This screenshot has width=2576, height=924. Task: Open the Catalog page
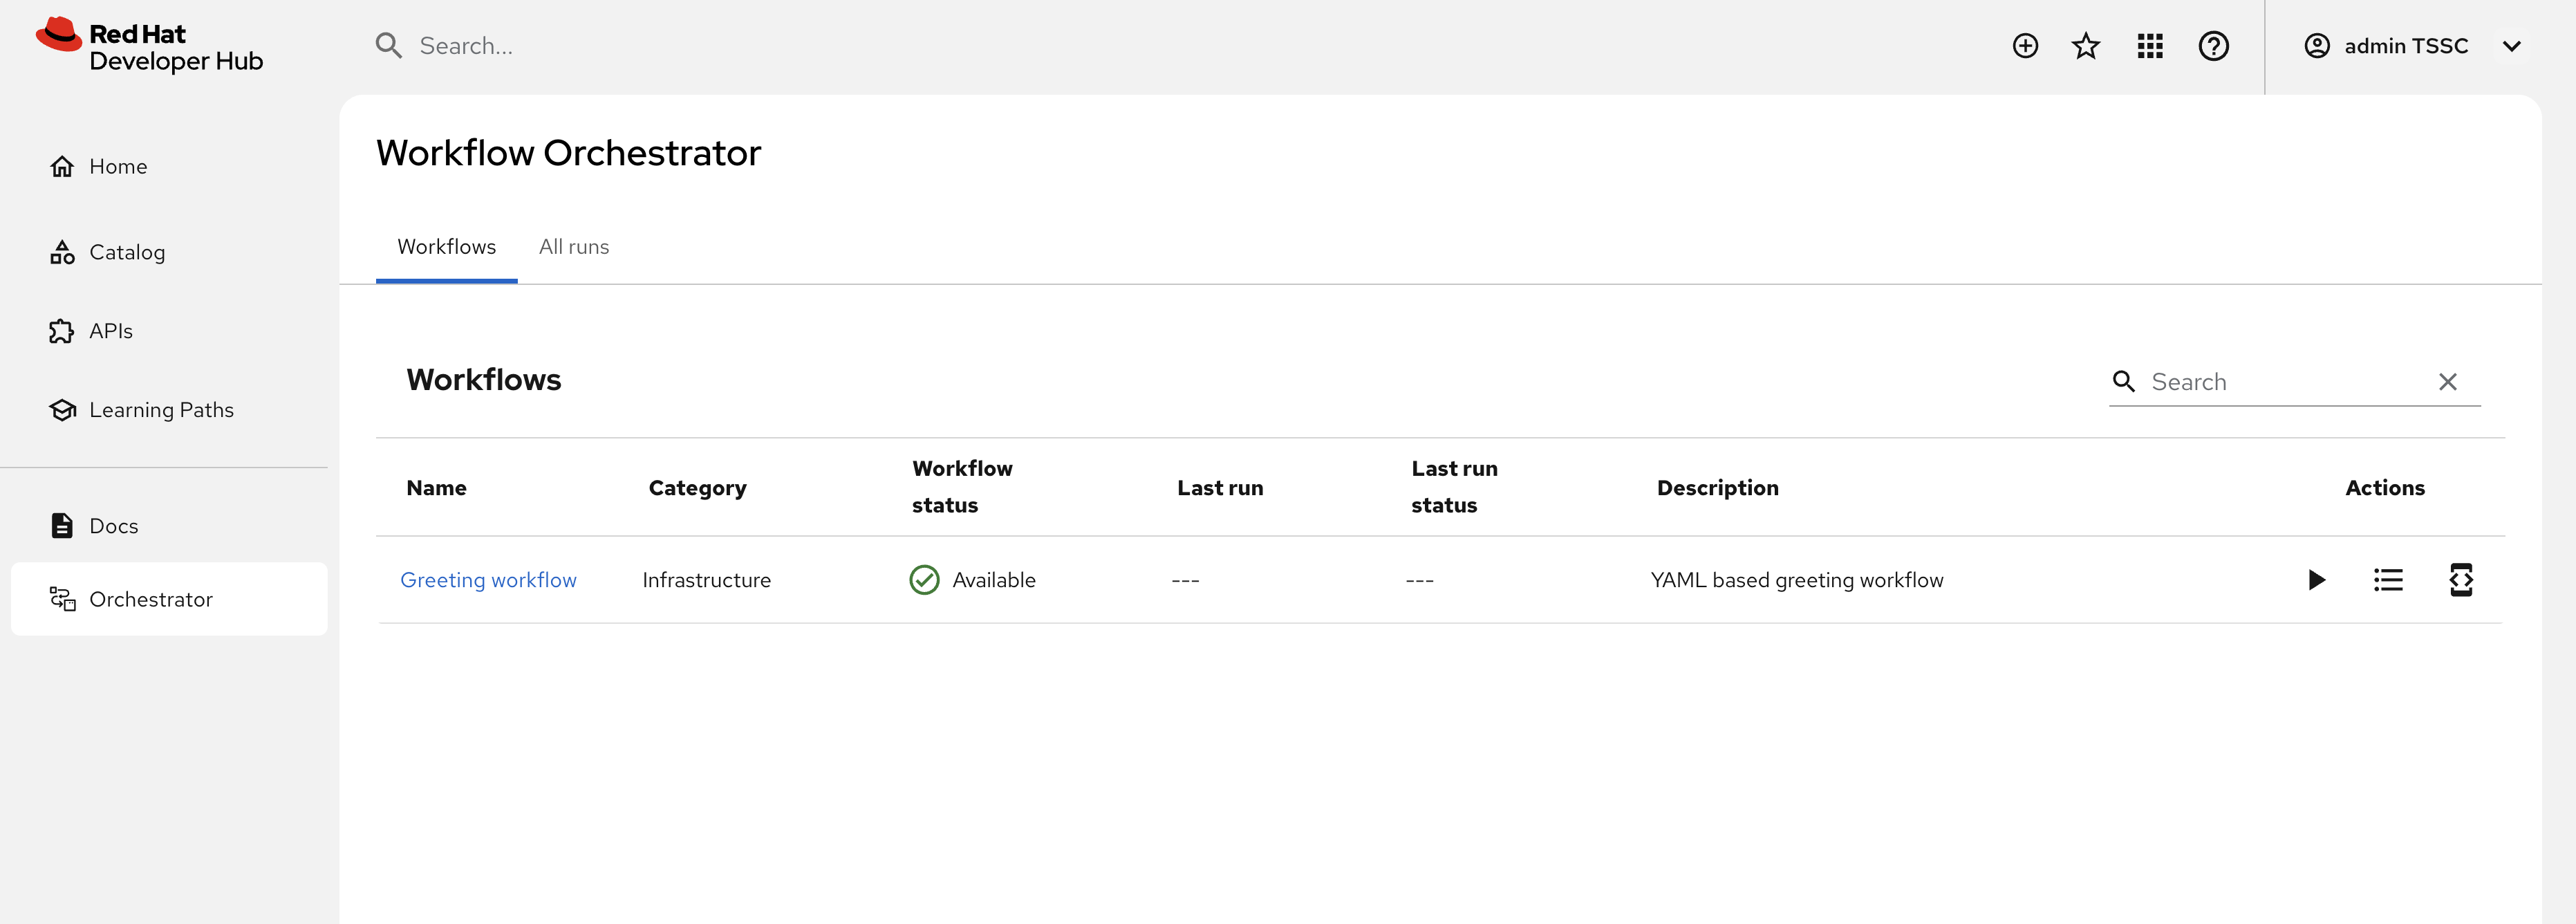click(x=127, y=251)
